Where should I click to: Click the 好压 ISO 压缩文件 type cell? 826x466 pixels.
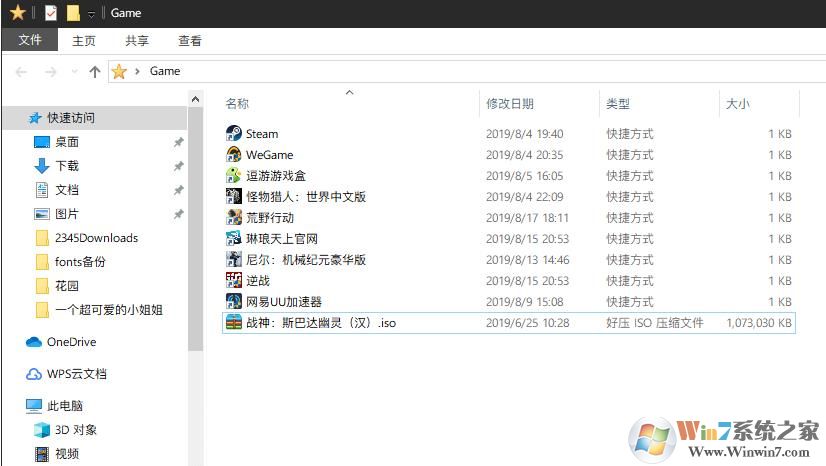[x=654, y=323]
